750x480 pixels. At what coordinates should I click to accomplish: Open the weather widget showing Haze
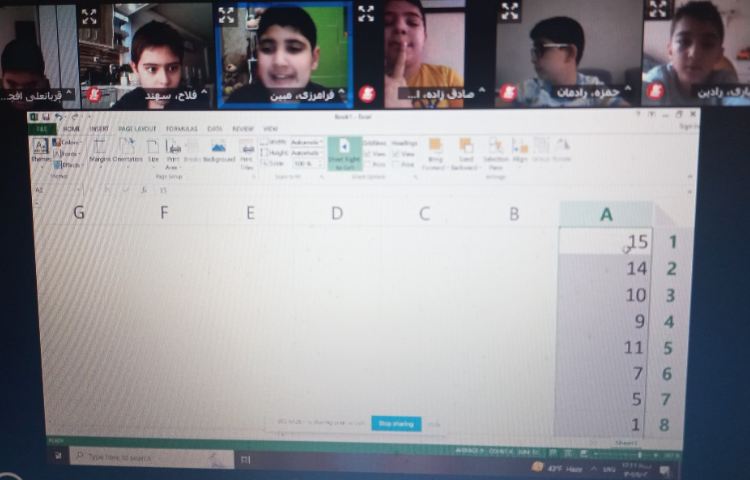[x=557, y=468]
